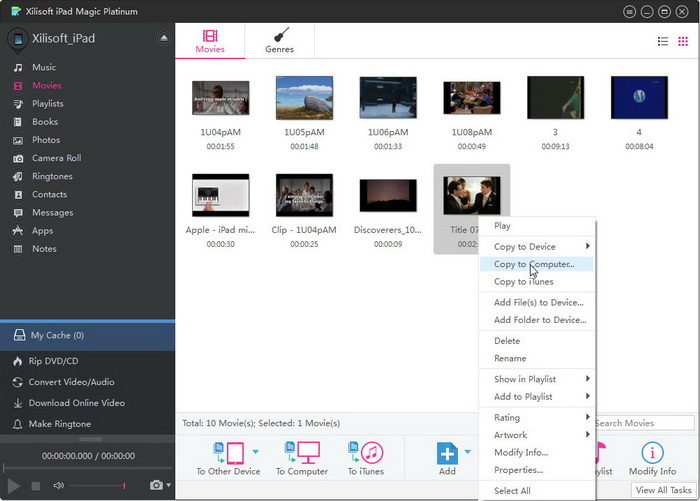
Task: Click the To iTunes toolbar icon
Action: pos(365,452)
